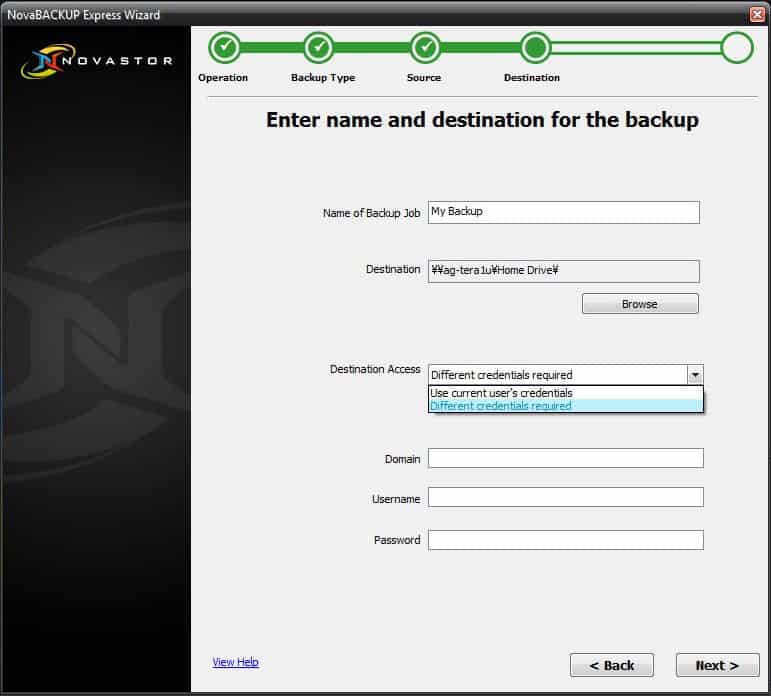Open the Destination Access dropdown arrow

click(695, 375)
